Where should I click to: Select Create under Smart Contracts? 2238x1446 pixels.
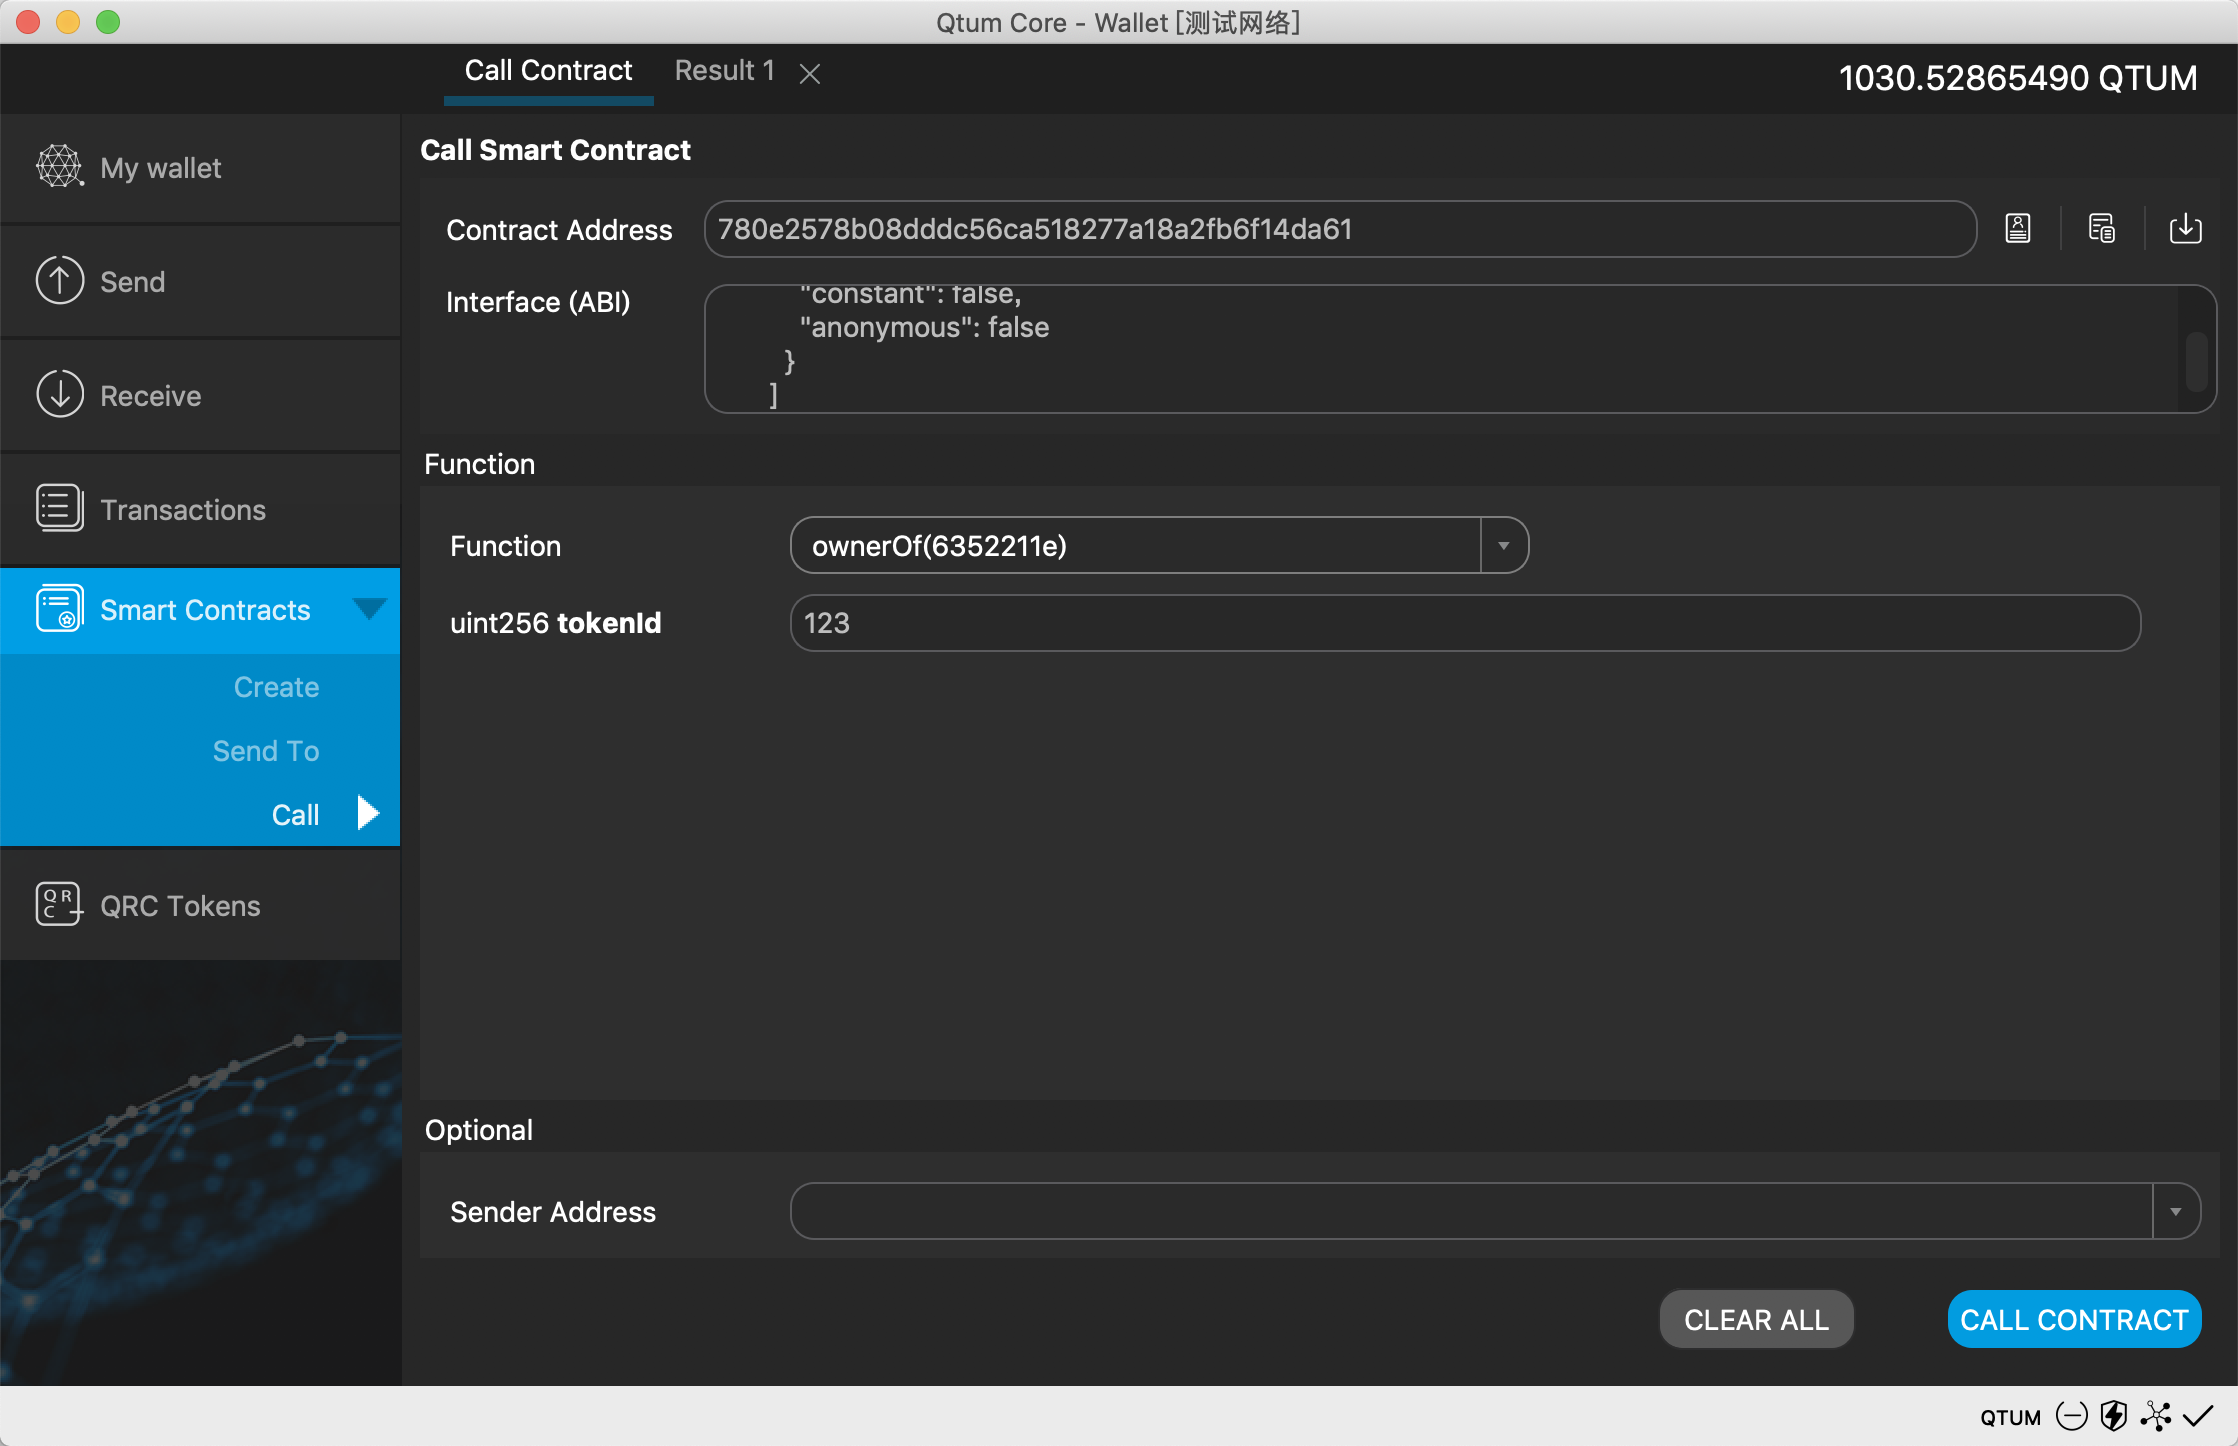(276, 688)
